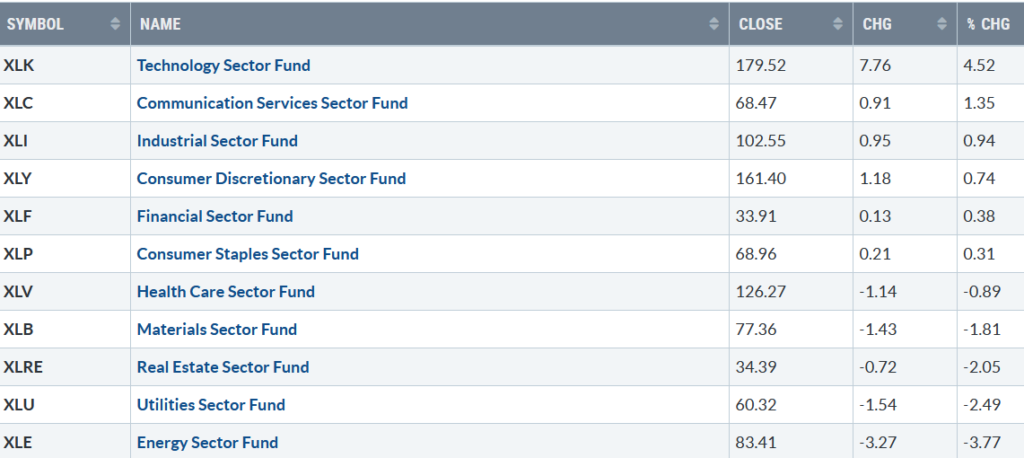
Task: Open Utilities Sector Fund link
Action: [211, 405]
